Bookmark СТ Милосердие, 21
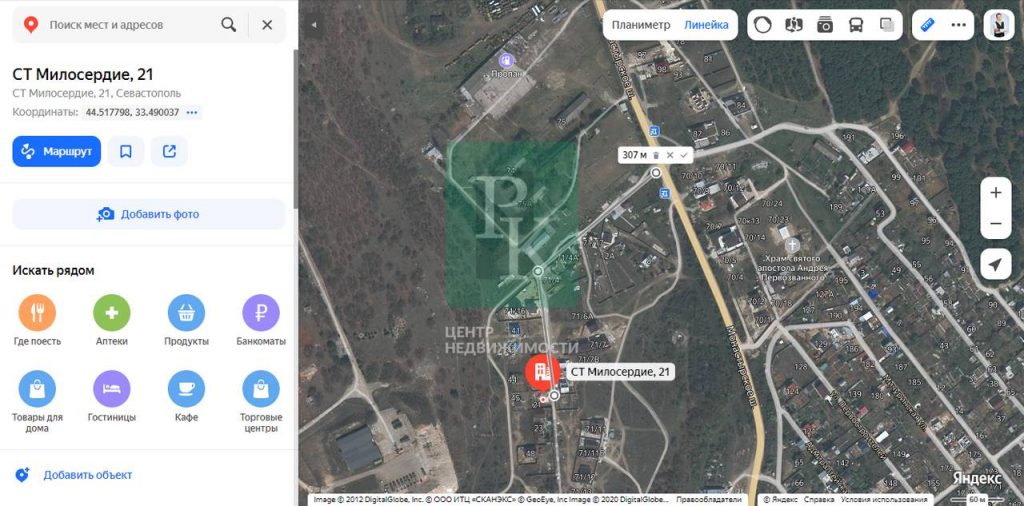 [126, 151]
